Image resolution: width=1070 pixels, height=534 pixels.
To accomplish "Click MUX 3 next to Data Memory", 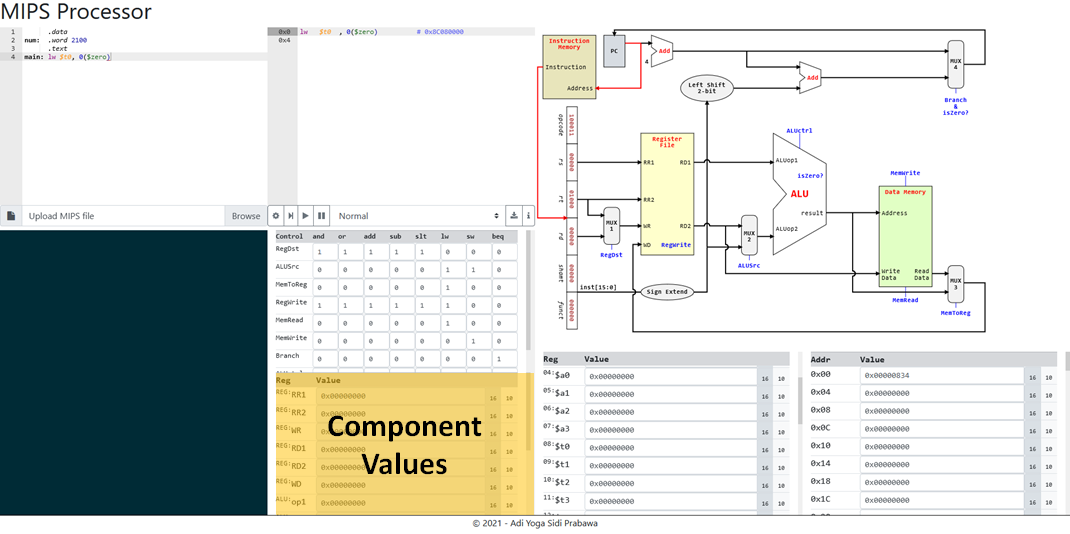I will [956, 284].
